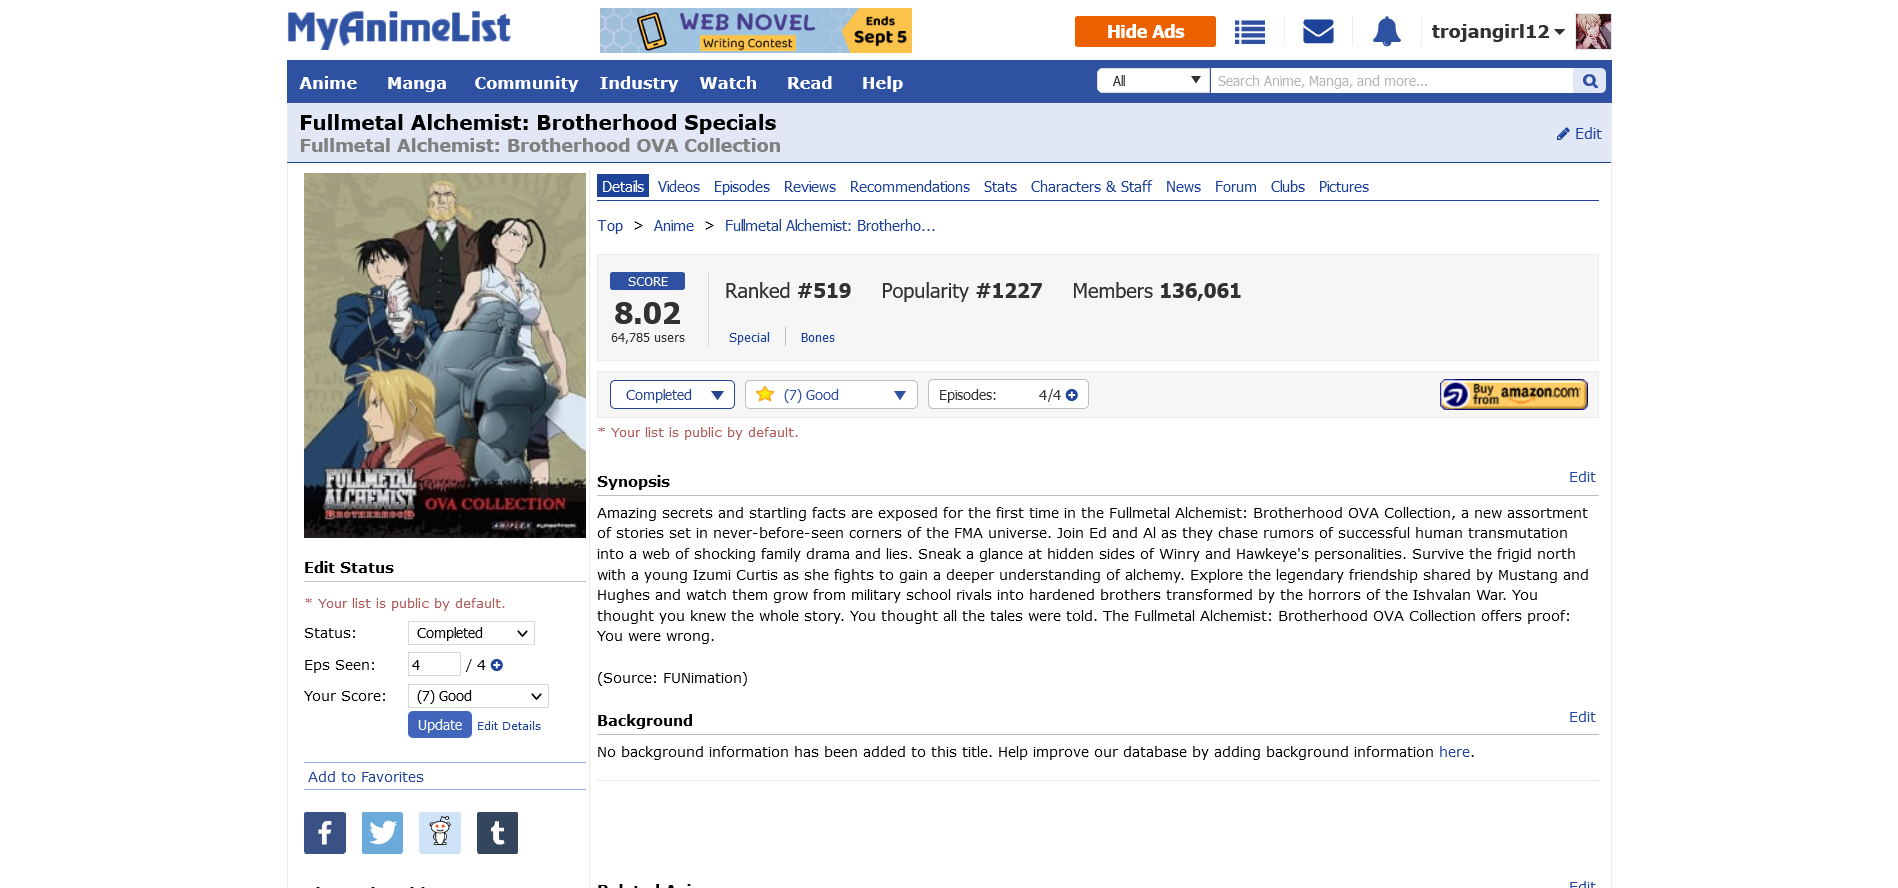Image resolution: width=1898 pixels, height=888 pixels.
Task: Share on Twitter icon
Action: pyautogui.click(x=382, y=833)
